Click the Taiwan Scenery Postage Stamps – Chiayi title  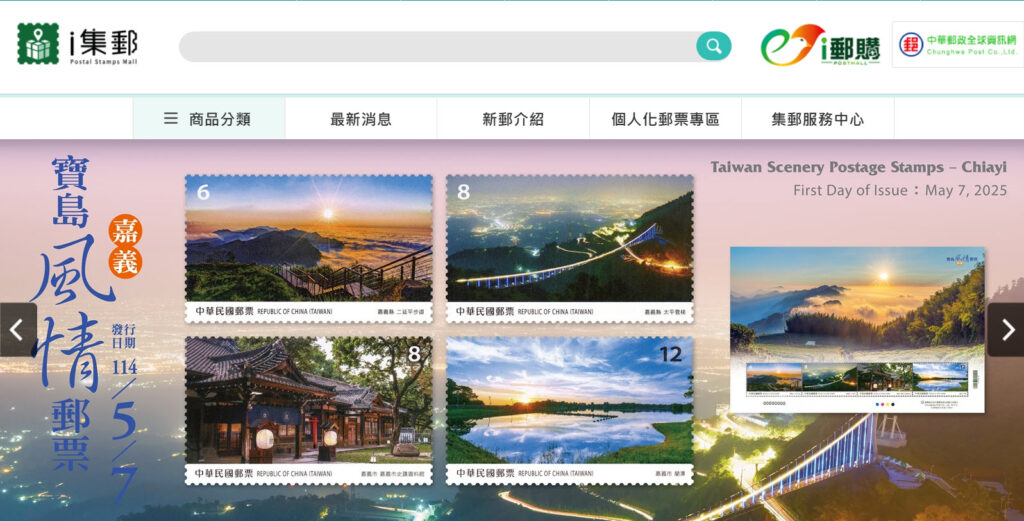click(x=858, y=167)
